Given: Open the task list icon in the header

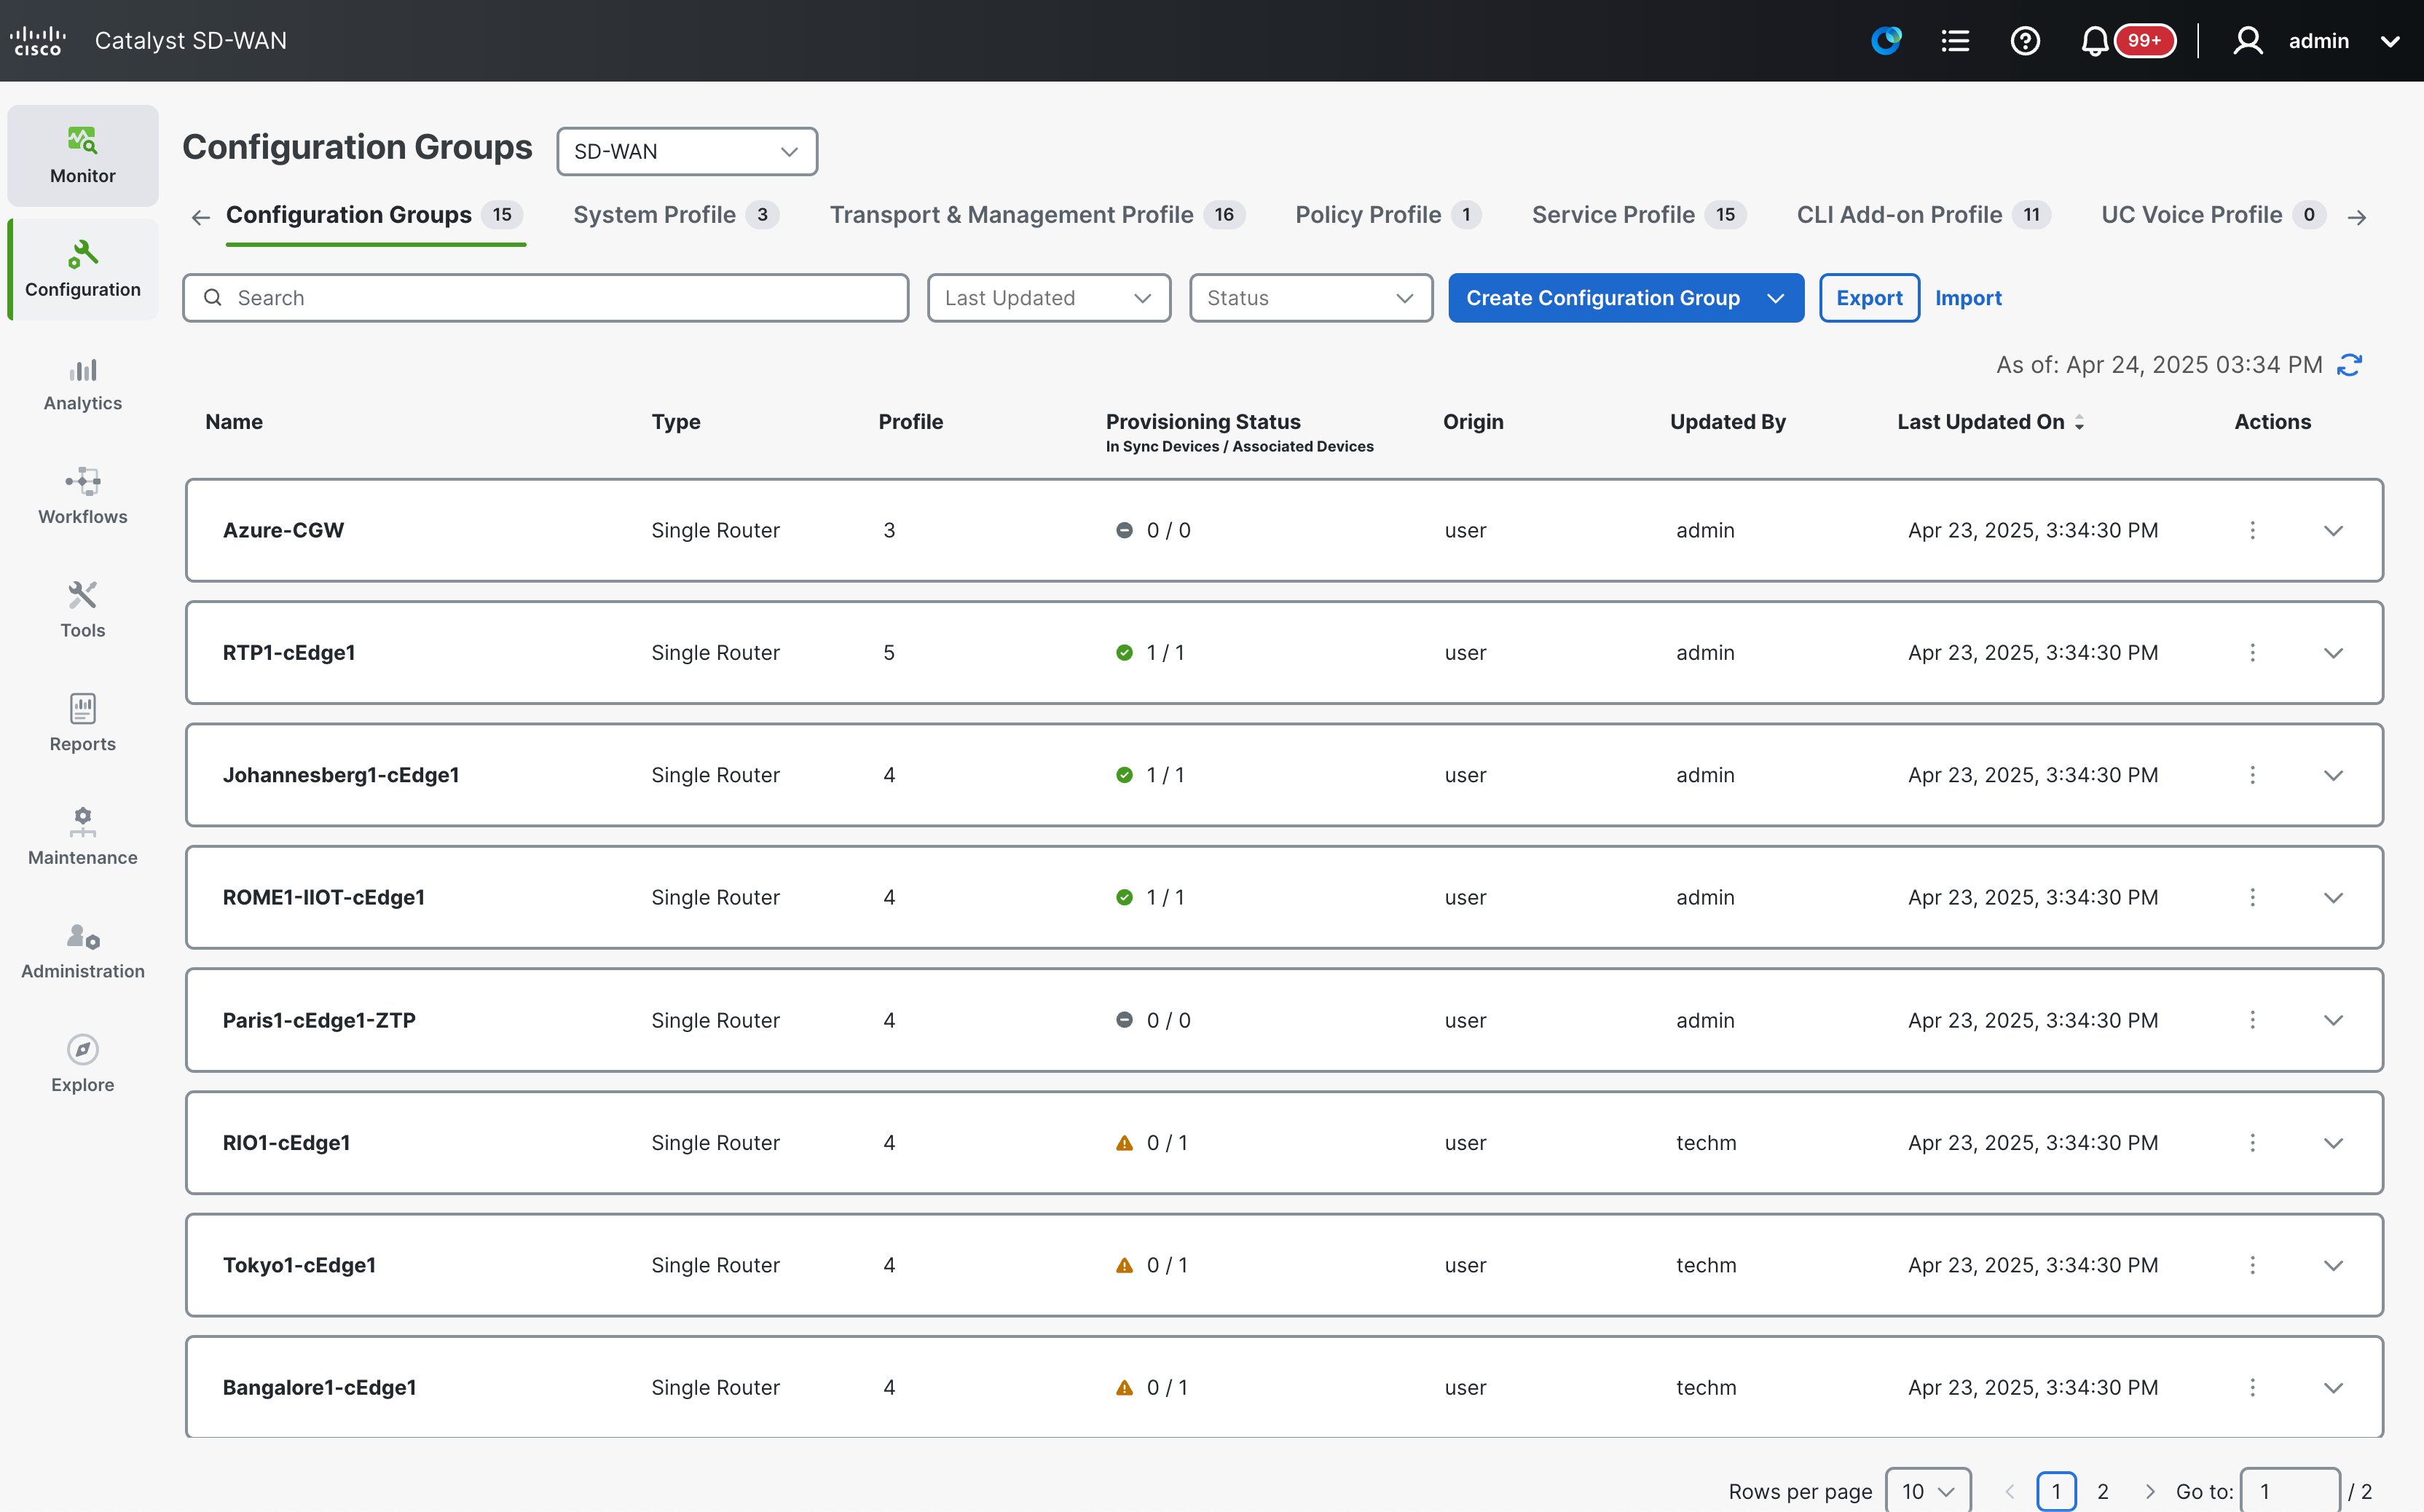Looking at the screenshot, I should click(1955, 41).
